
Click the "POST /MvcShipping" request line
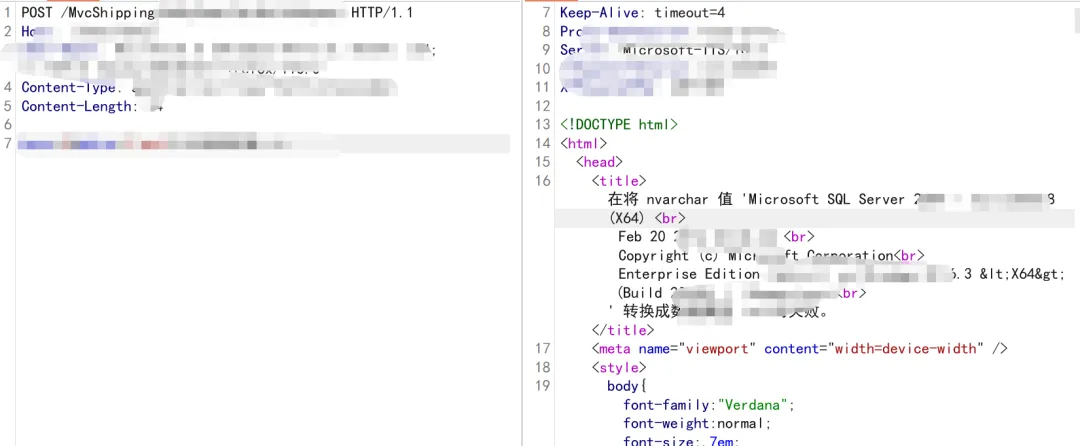pyautogui.click(x=88, y=13)
